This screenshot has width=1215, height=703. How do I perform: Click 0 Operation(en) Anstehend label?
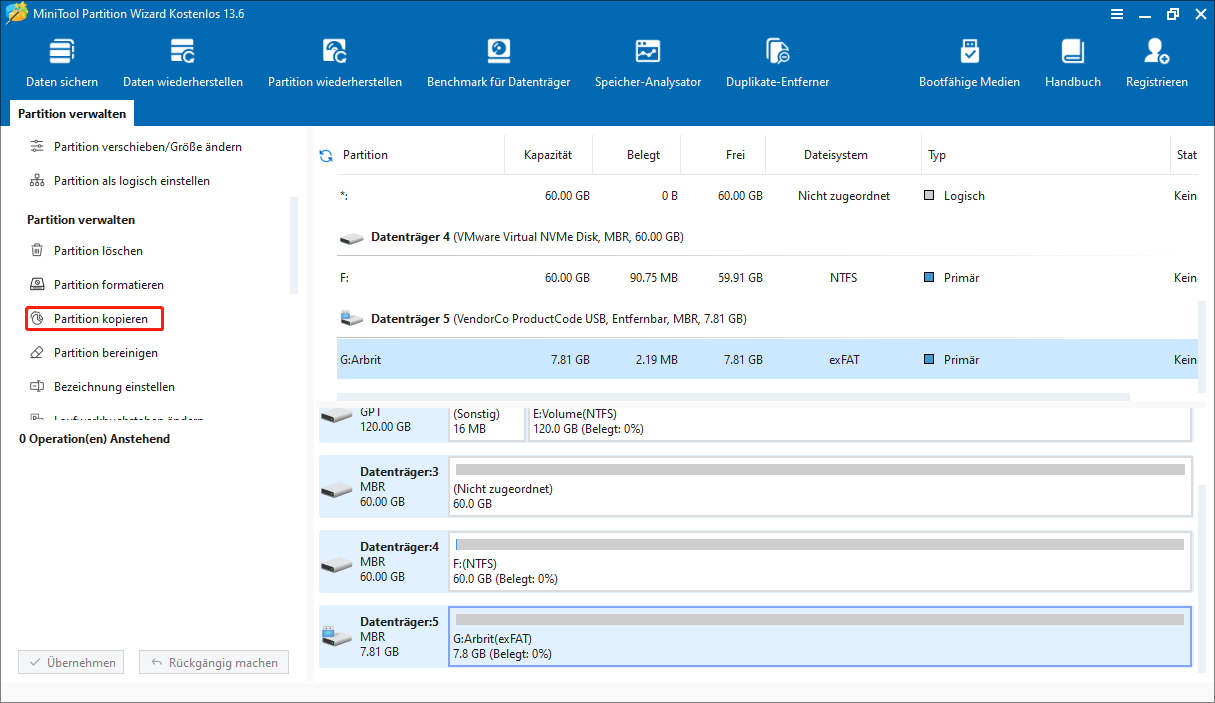[95, 439]
